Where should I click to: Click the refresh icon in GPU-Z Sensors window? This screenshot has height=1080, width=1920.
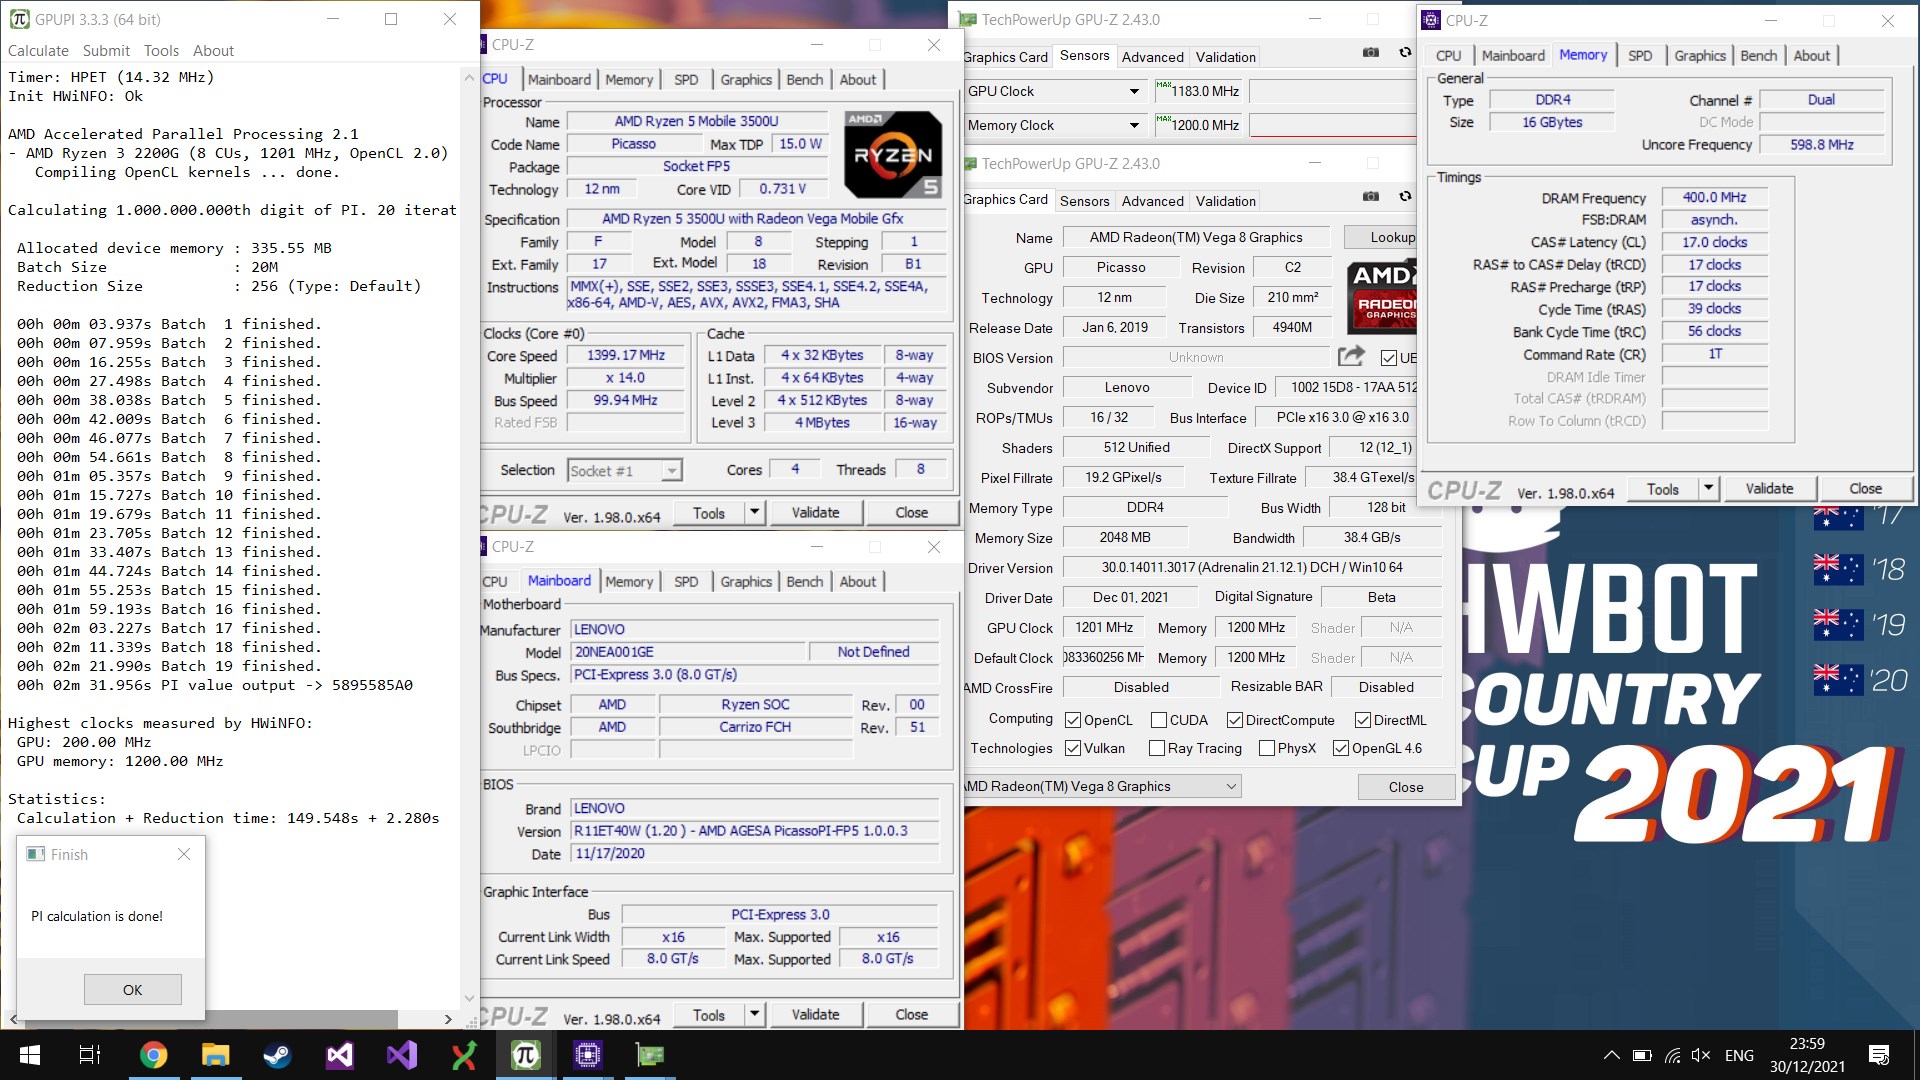coord(1405,53)
